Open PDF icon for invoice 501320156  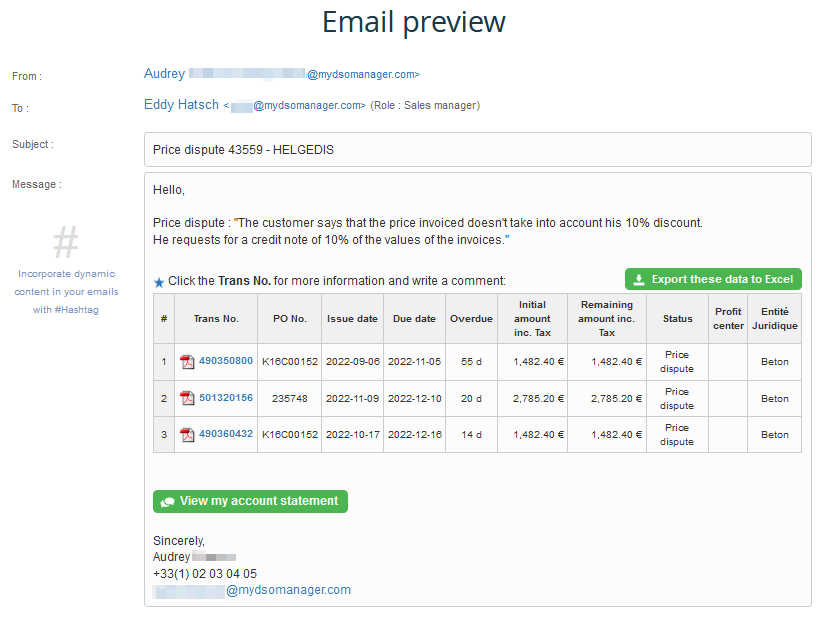(187, 398)
